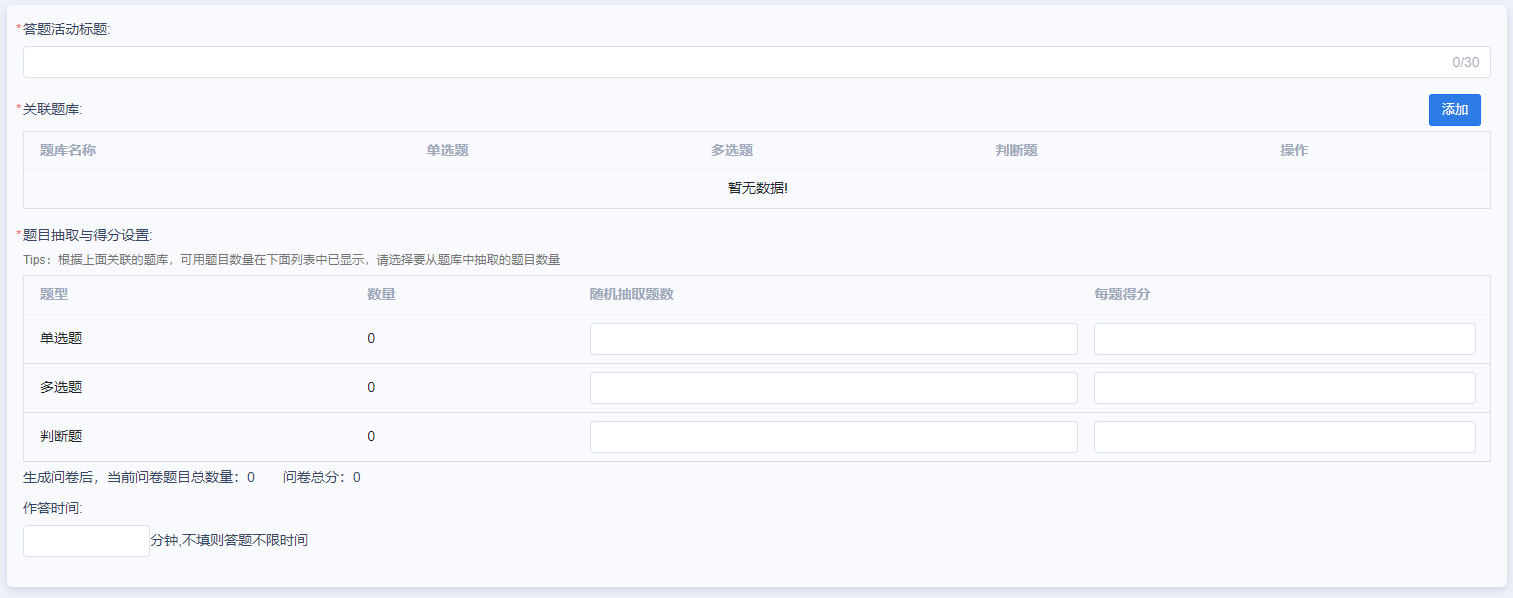This screenshot has width=1513, height=598.
Task: Focus 多选题 row's 每题得分 input
Action: click(x=1284, y=388)
